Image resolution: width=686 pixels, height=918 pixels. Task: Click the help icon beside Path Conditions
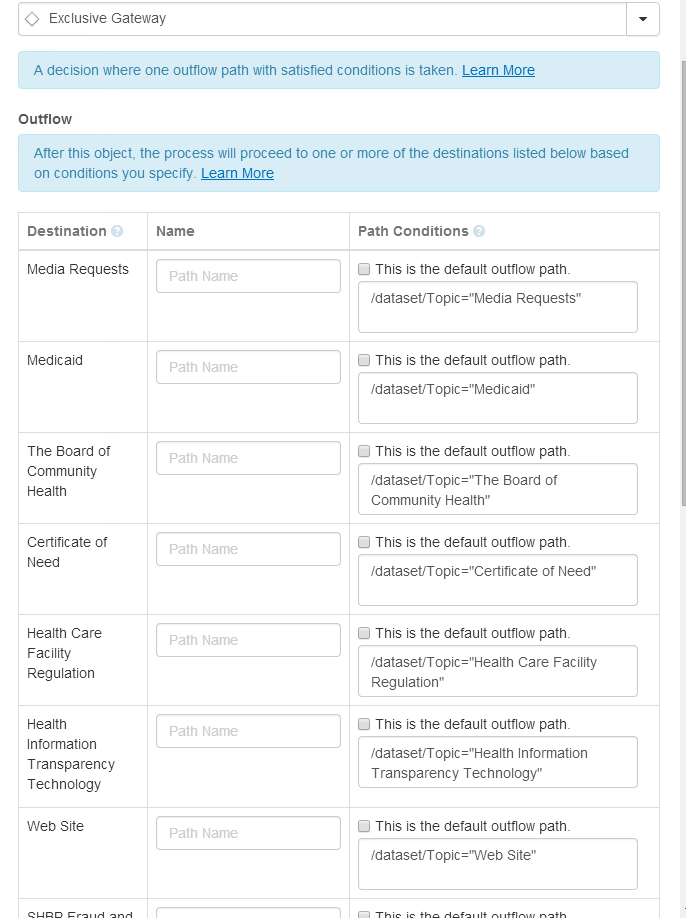pyautogui.click(x=479, y=231)
